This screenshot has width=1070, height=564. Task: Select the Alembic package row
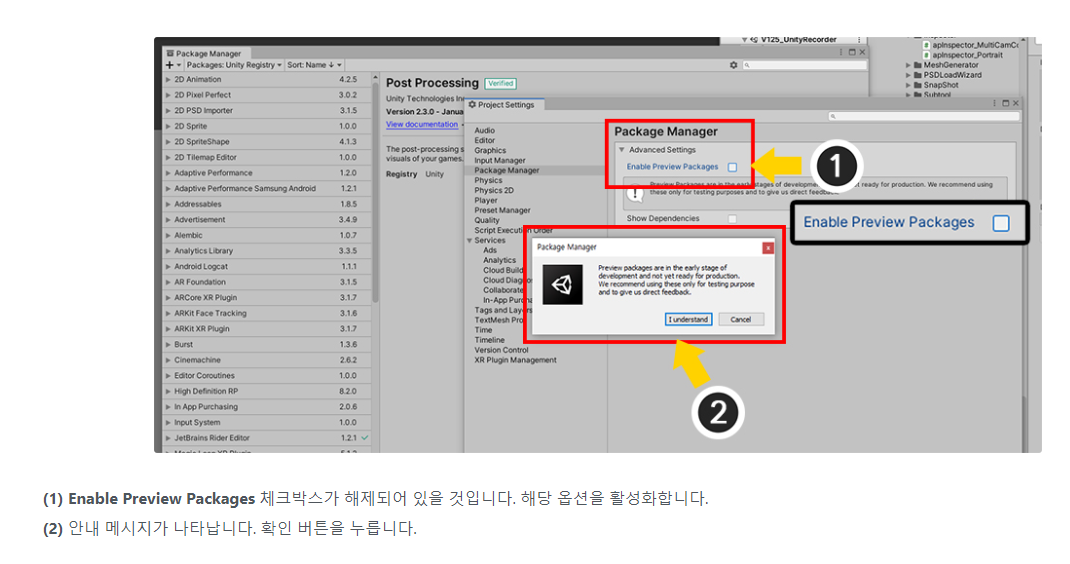pos(268,236)
